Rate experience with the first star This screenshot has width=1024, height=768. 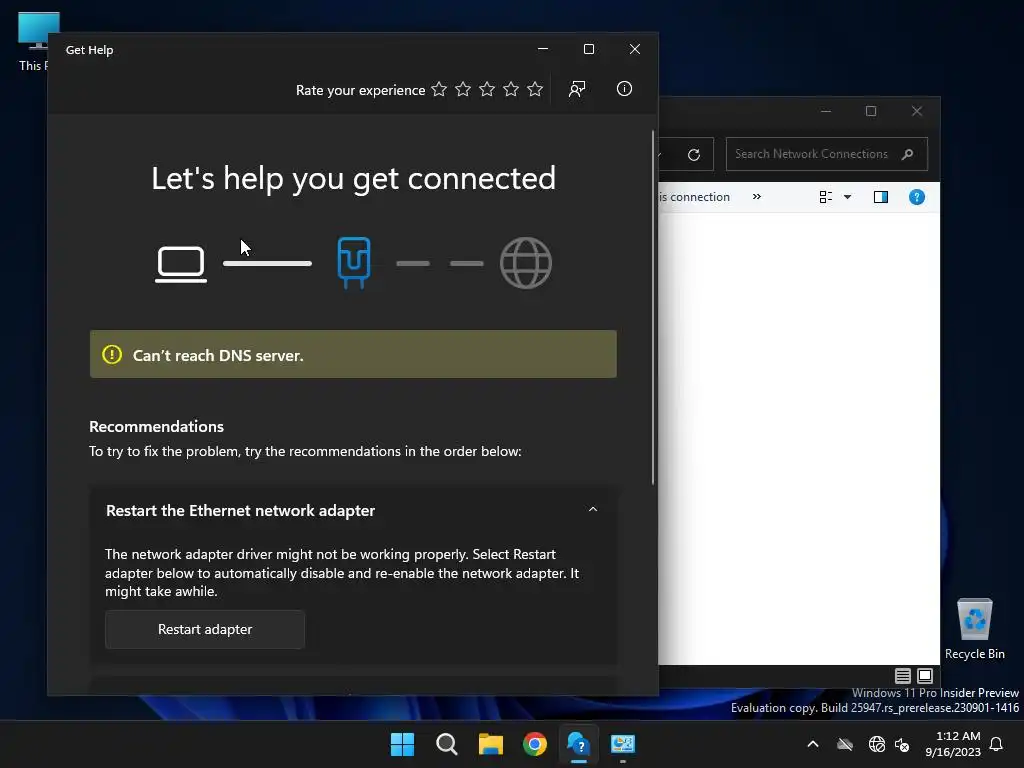coord(439,89)
